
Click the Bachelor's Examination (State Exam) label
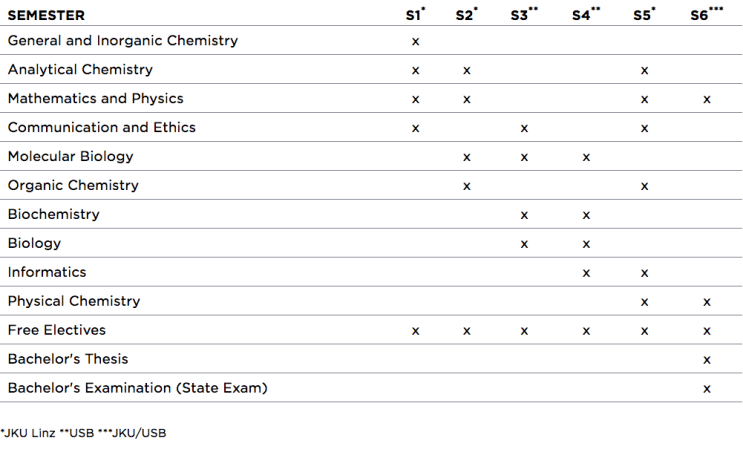point(137,388)
